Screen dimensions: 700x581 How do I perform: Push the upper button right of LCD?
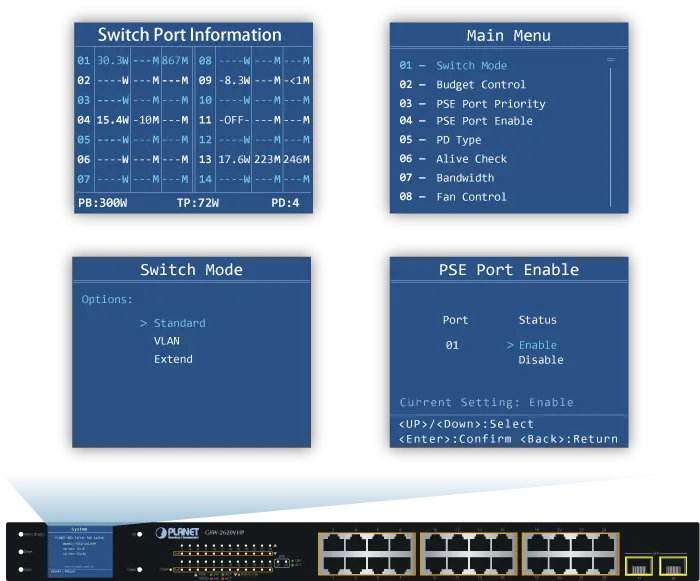click(140, 534)
